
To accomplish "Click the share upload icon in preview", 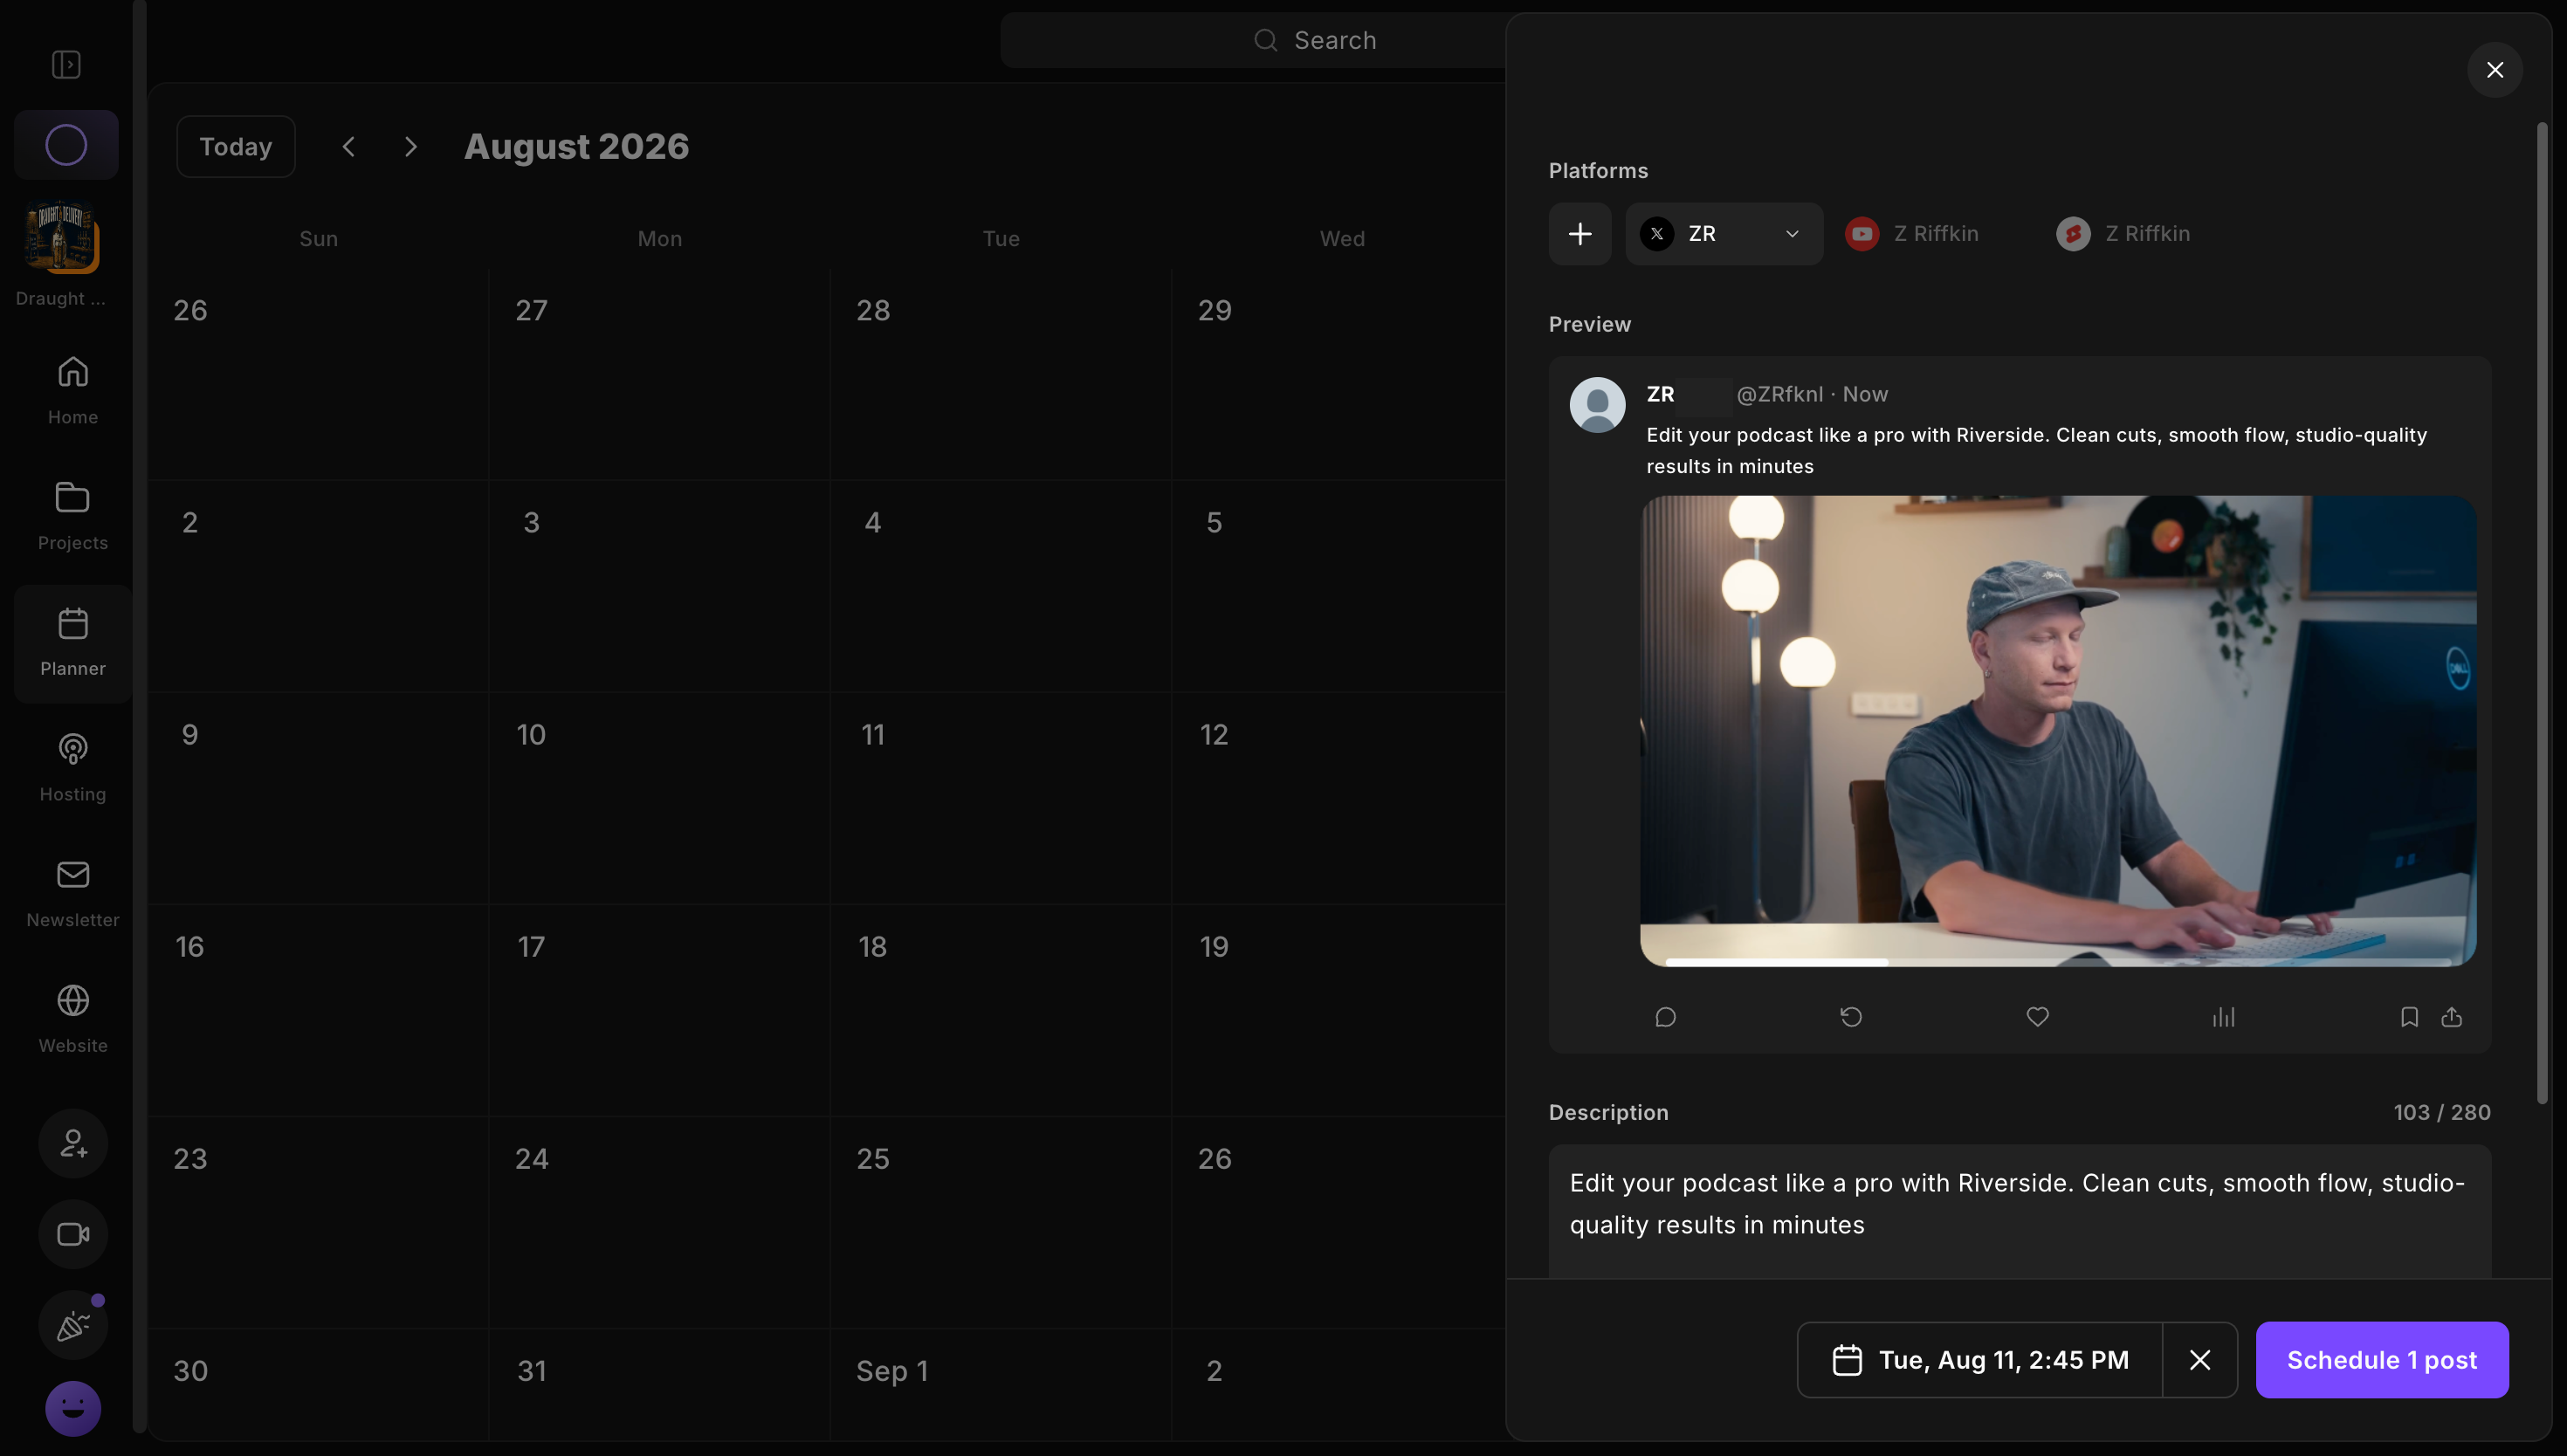I will tap(2451, 1017).
